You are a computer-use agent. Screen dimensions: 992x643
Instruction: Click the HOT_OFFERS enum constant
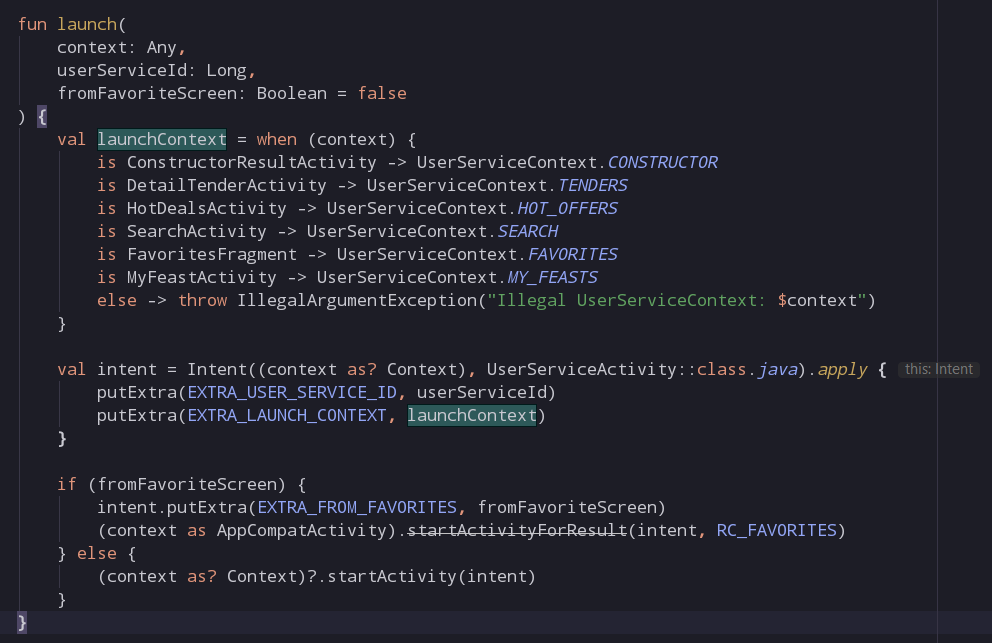567,208
